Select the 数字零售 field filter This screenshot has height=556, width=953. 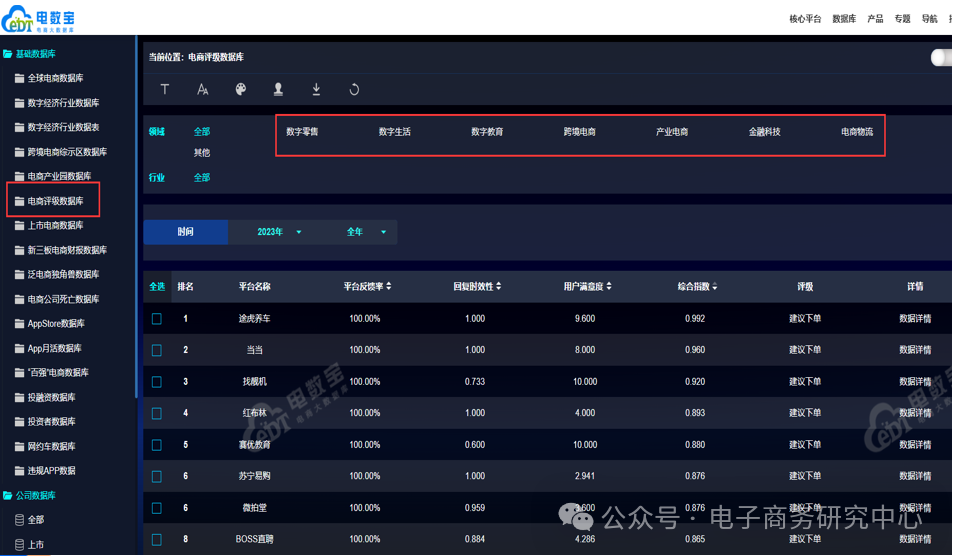[x=302, y=131]
